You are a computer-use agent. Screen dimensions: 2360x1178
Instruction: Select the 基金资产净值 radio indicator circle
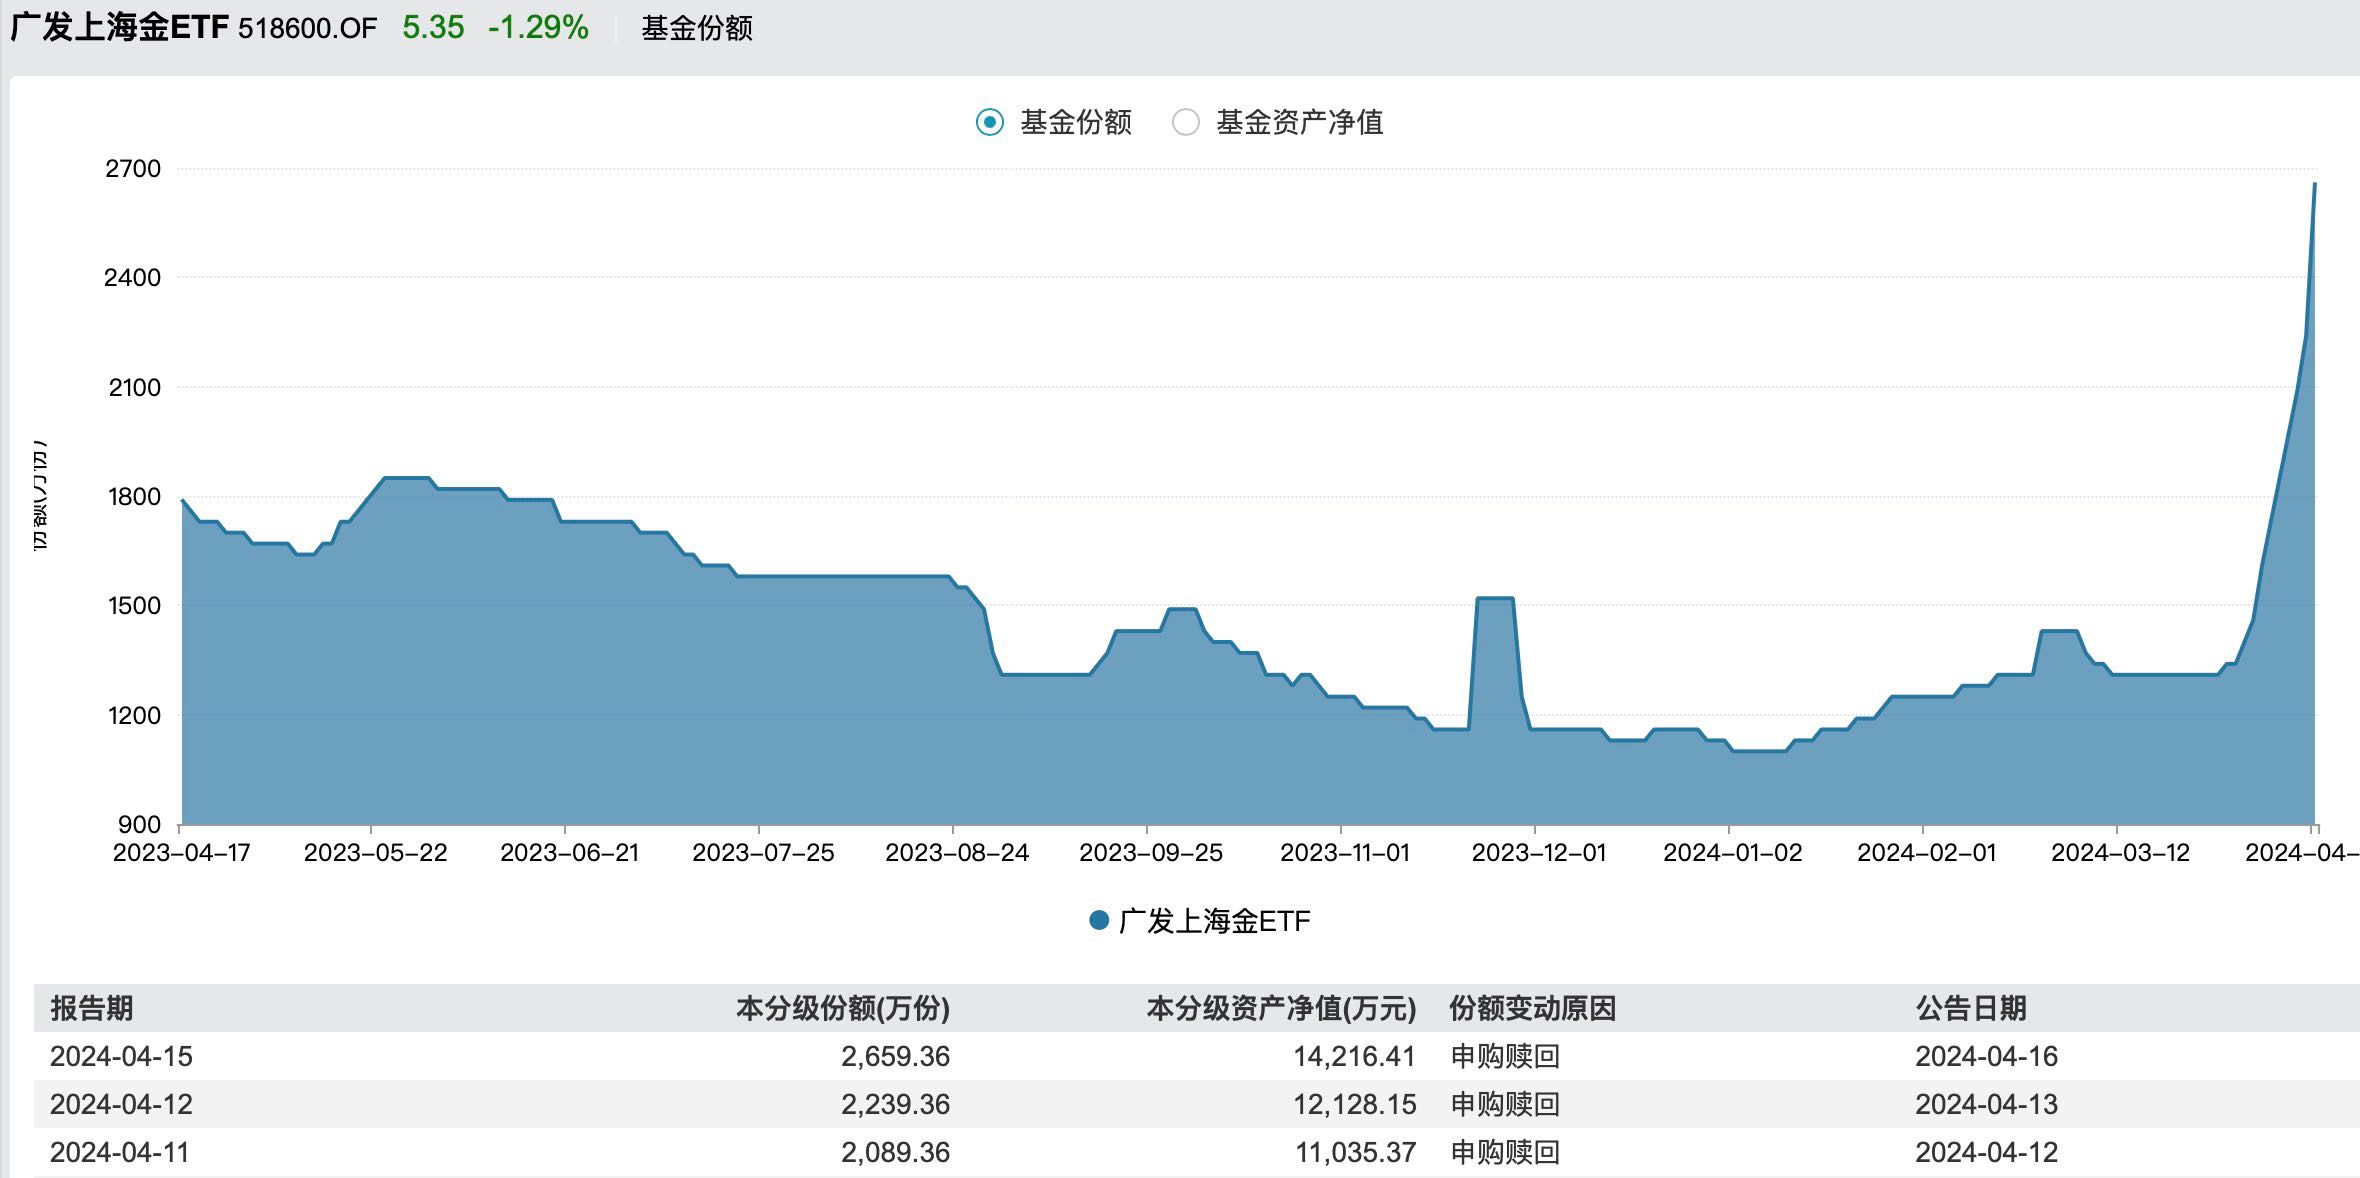[1187, 122]
